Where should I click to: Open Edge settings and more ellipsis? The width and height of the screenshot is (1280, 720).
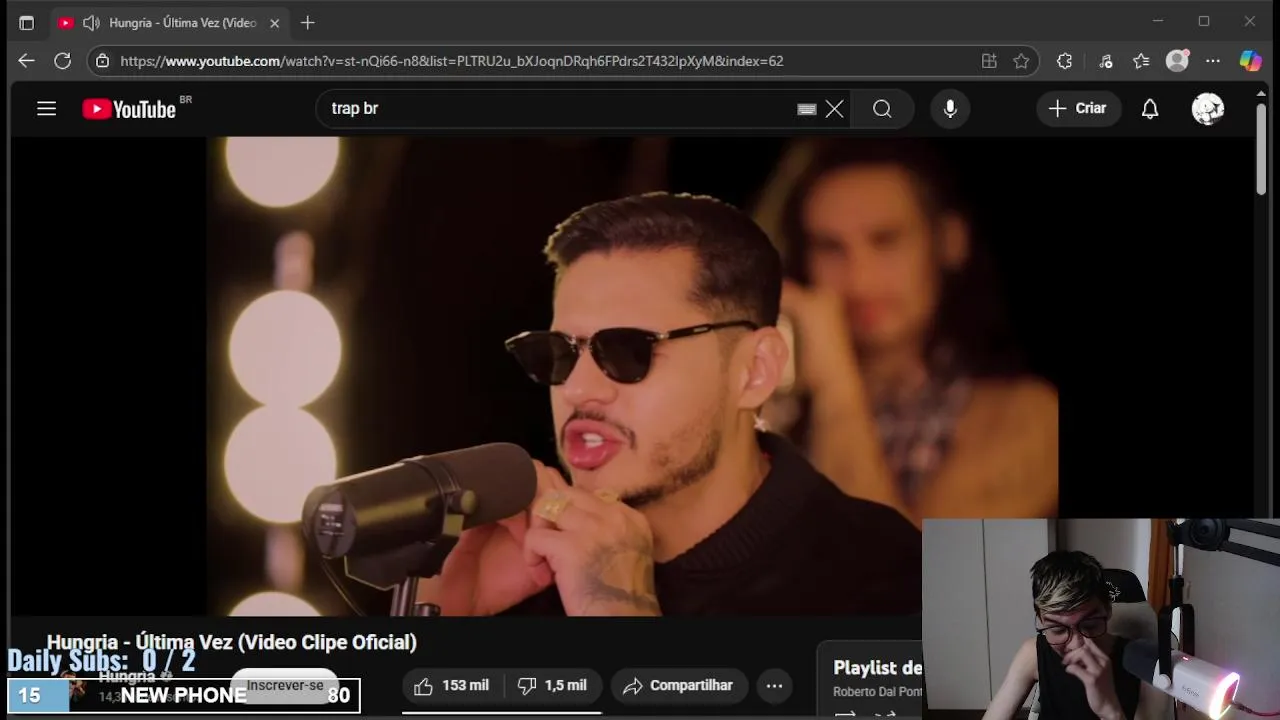(1213, 61)
